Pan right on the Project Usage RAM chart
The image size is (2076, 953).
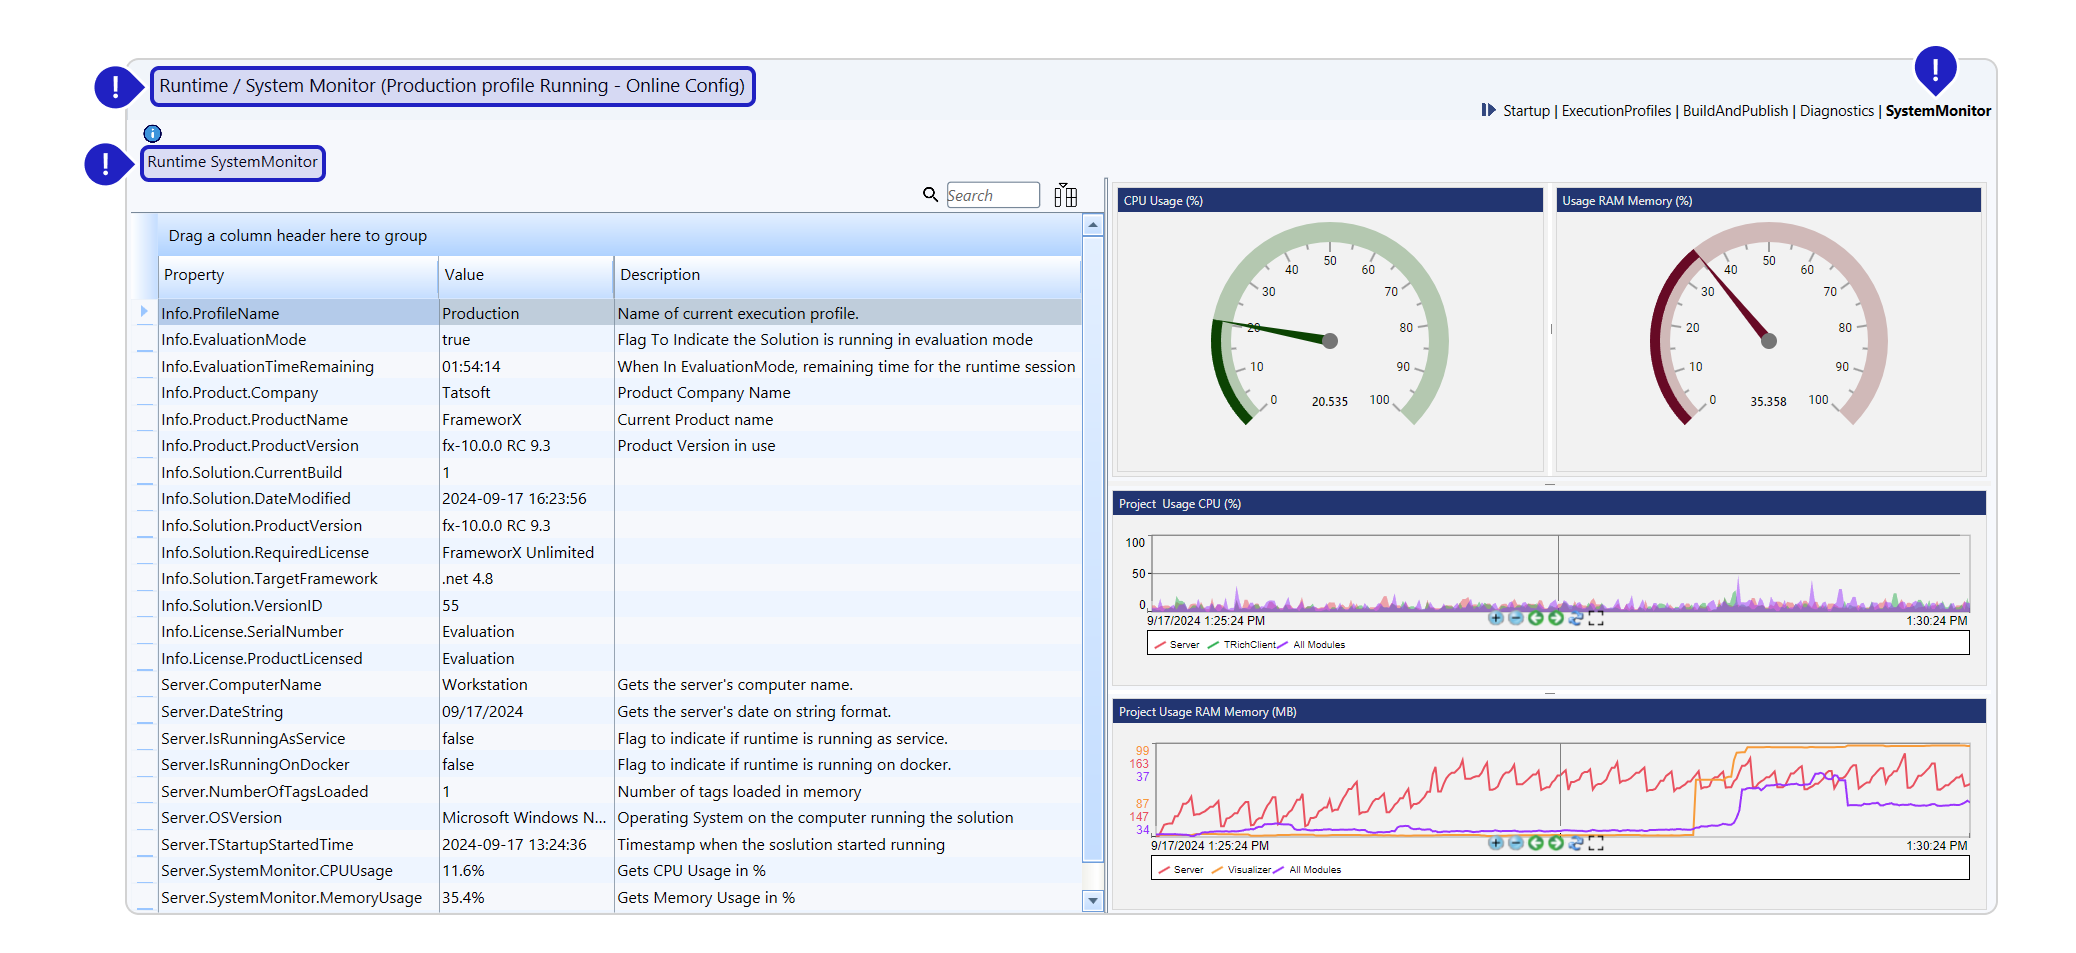pos(1555,844)
